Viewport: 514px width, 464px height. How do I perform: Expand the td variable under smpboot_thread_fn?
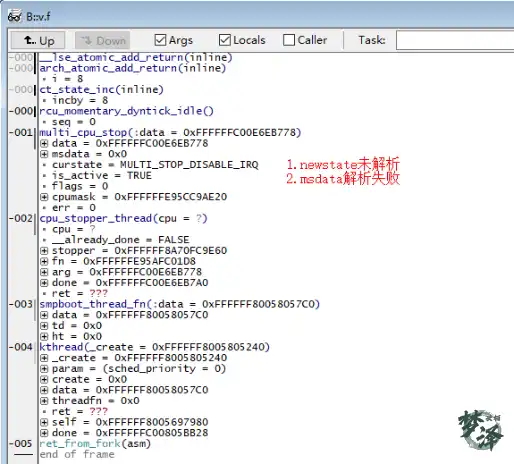point(44,326)
